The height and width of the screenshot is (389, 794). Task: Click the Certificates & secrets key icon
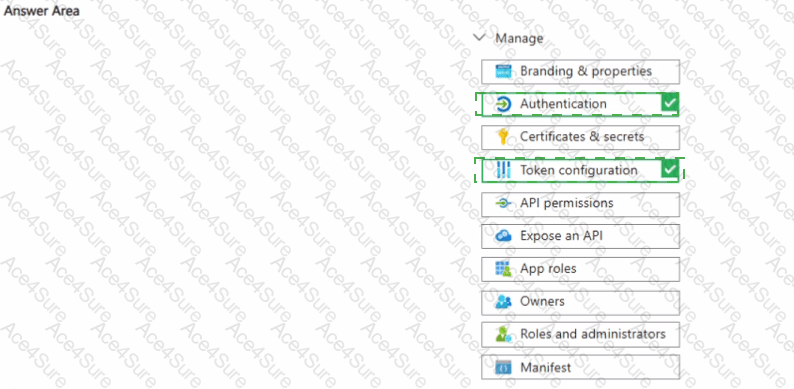click(503, 137)
